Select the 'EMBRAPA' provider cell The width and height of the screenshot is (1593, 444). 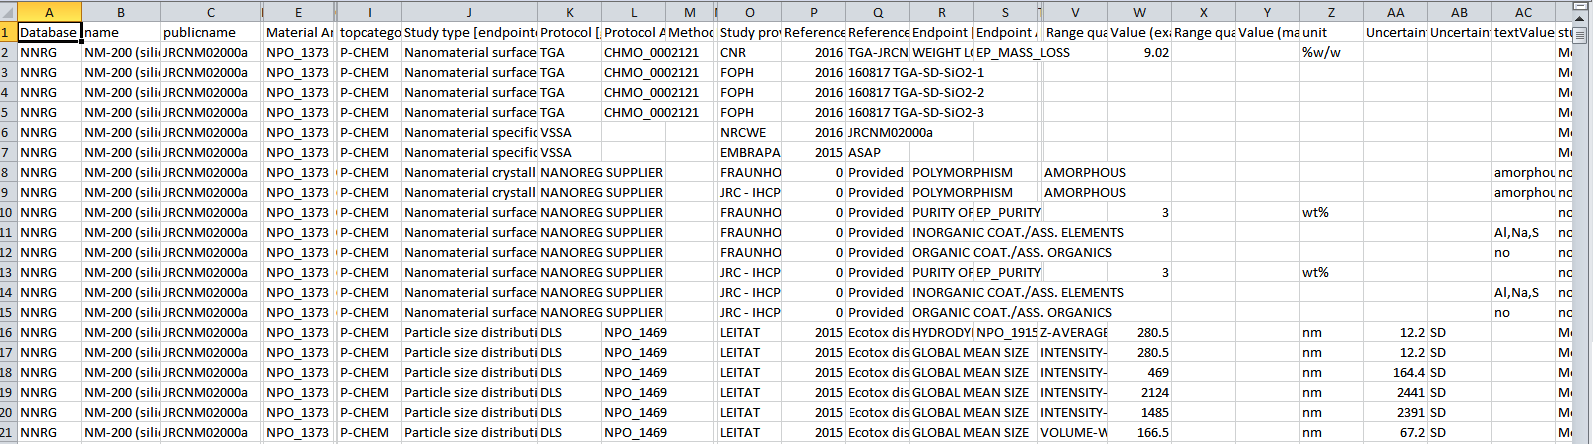[x=750, y=152]
